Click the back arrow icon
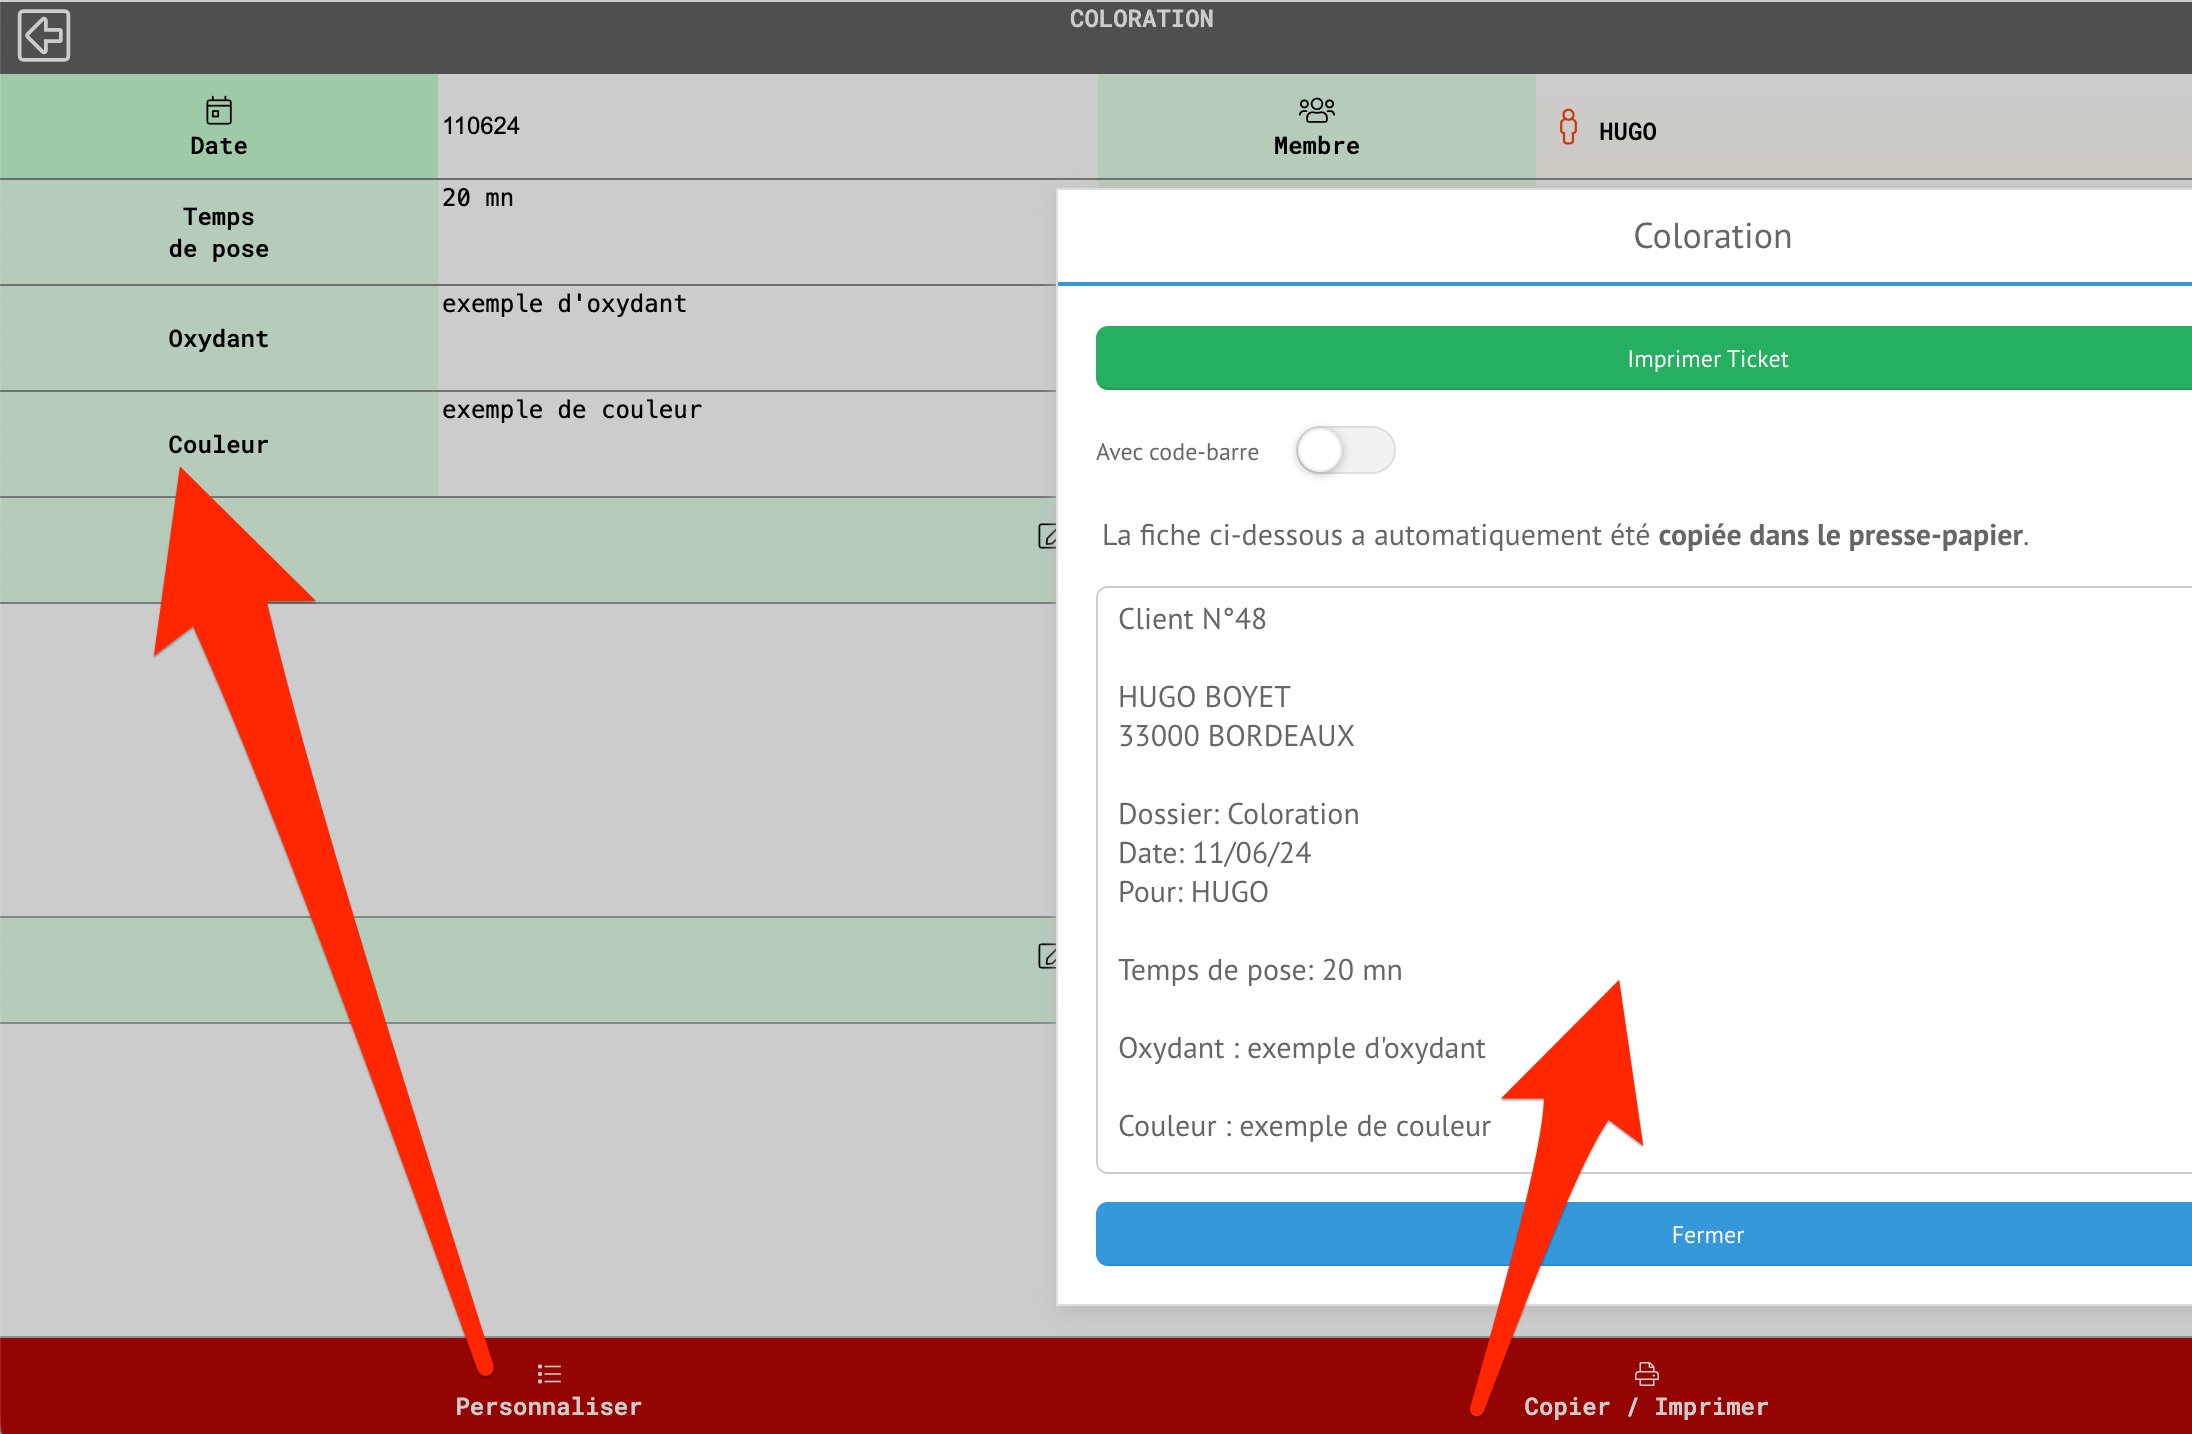The width and height of the screenshot is (2192, 1434). pyautogui.click(x=44, y=36)
